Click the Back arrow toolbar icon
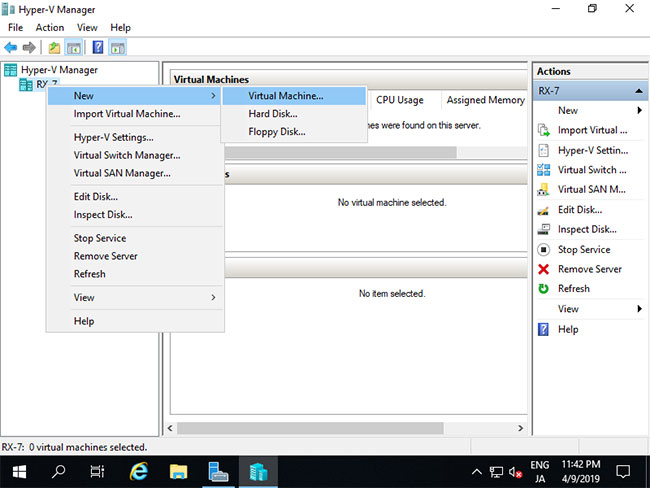Image resolution: width=650 pixels, height=488 pixels. click(11, 48)
